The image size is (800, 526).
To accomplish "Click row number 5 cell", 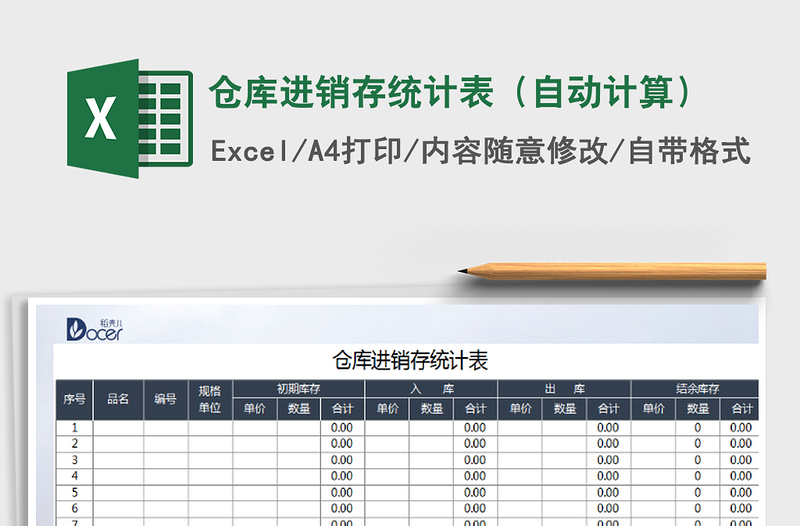I will [74, 492].
